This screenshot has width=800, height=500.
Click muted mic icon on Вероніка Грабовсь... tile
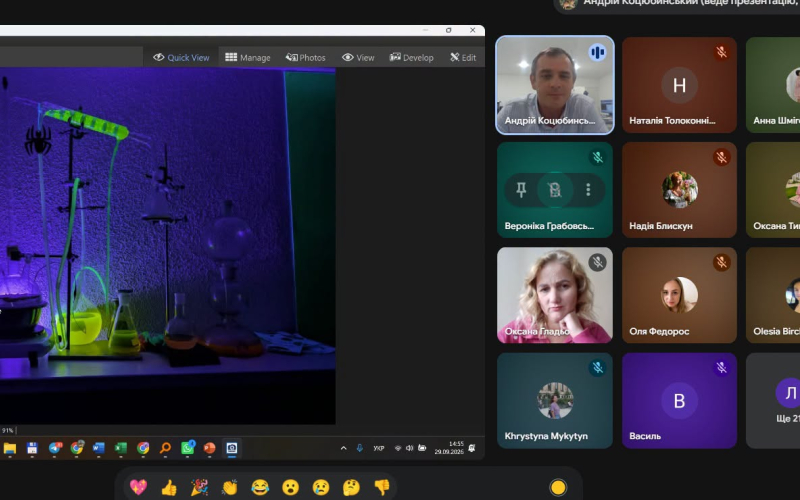pos(597,157)
